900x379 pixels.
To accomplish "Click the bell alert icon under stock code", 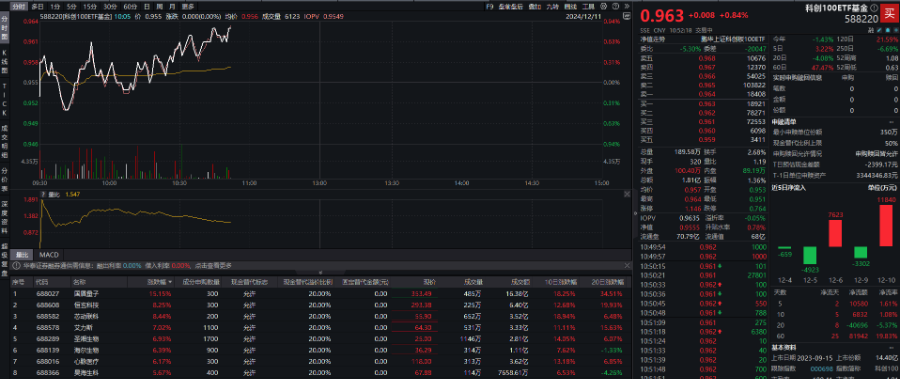I will [888, 30].
